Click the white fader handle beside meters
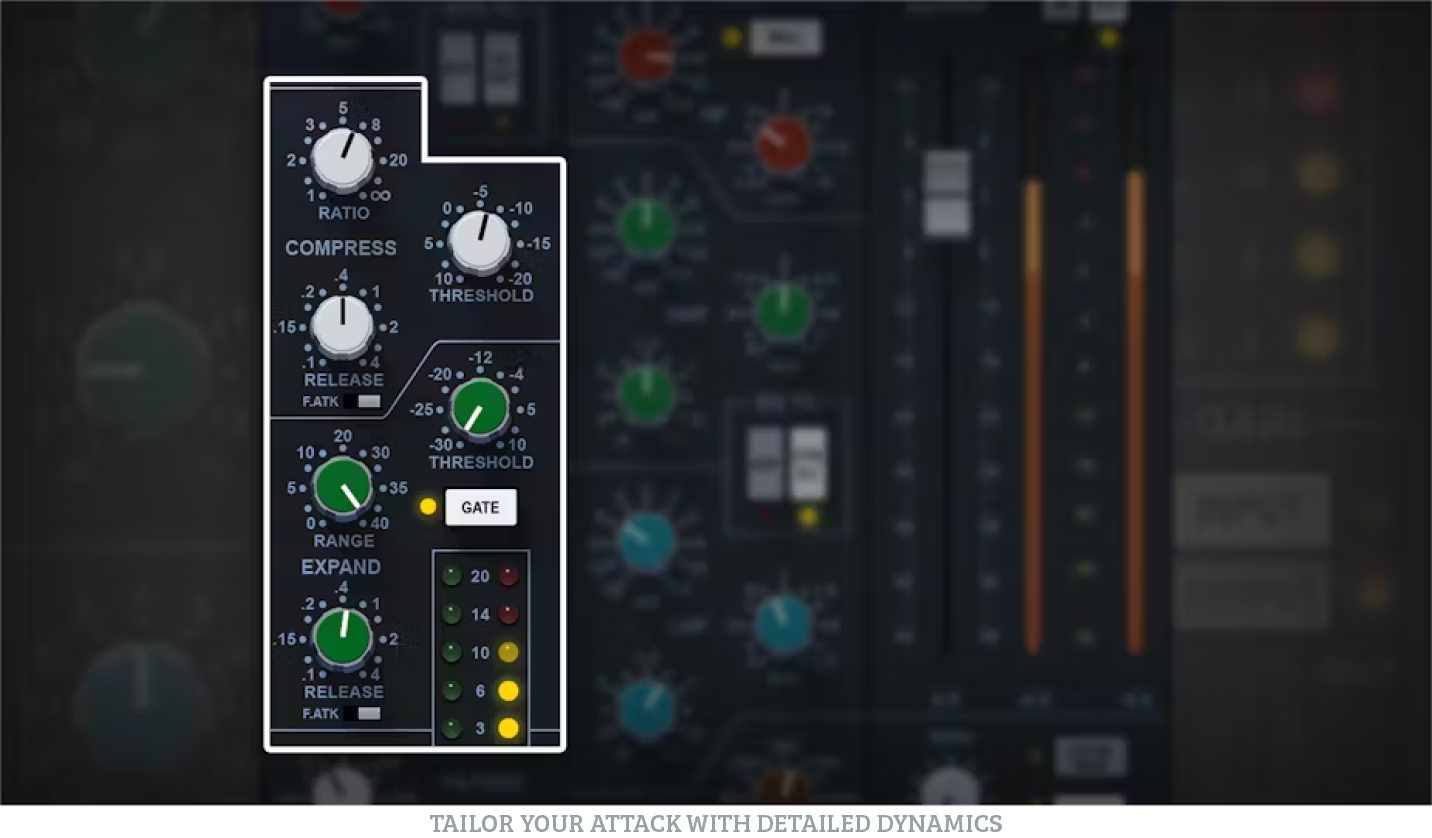Screen dimensions: 1432x838 pyautogui.click(x=947, y=194)
